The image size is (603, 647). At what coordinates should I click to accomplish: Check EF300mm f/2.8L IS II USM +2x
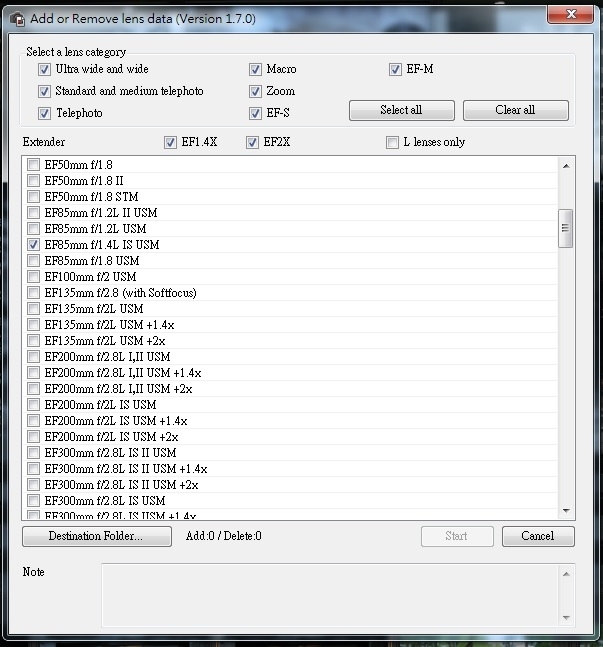click(33, 484)
